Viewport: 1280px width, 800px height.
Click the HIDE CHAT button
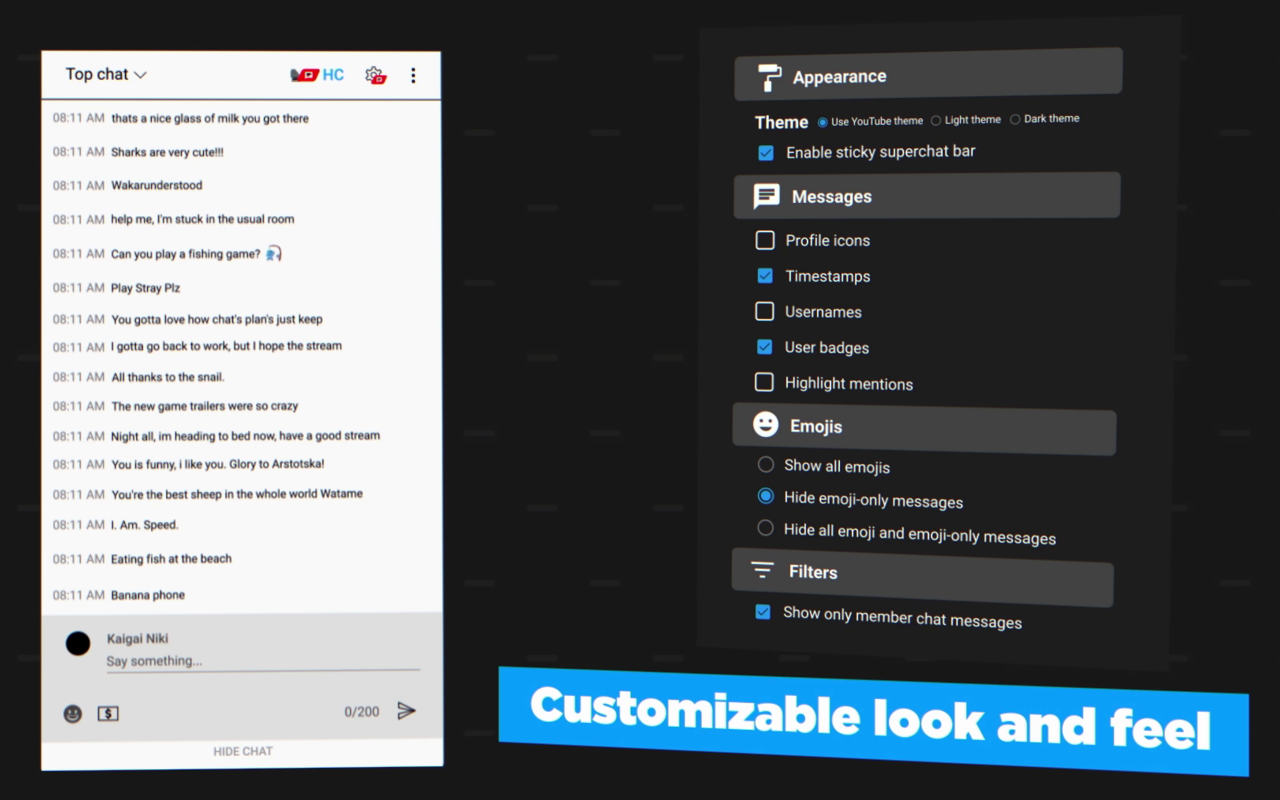(x=242, y=751)
